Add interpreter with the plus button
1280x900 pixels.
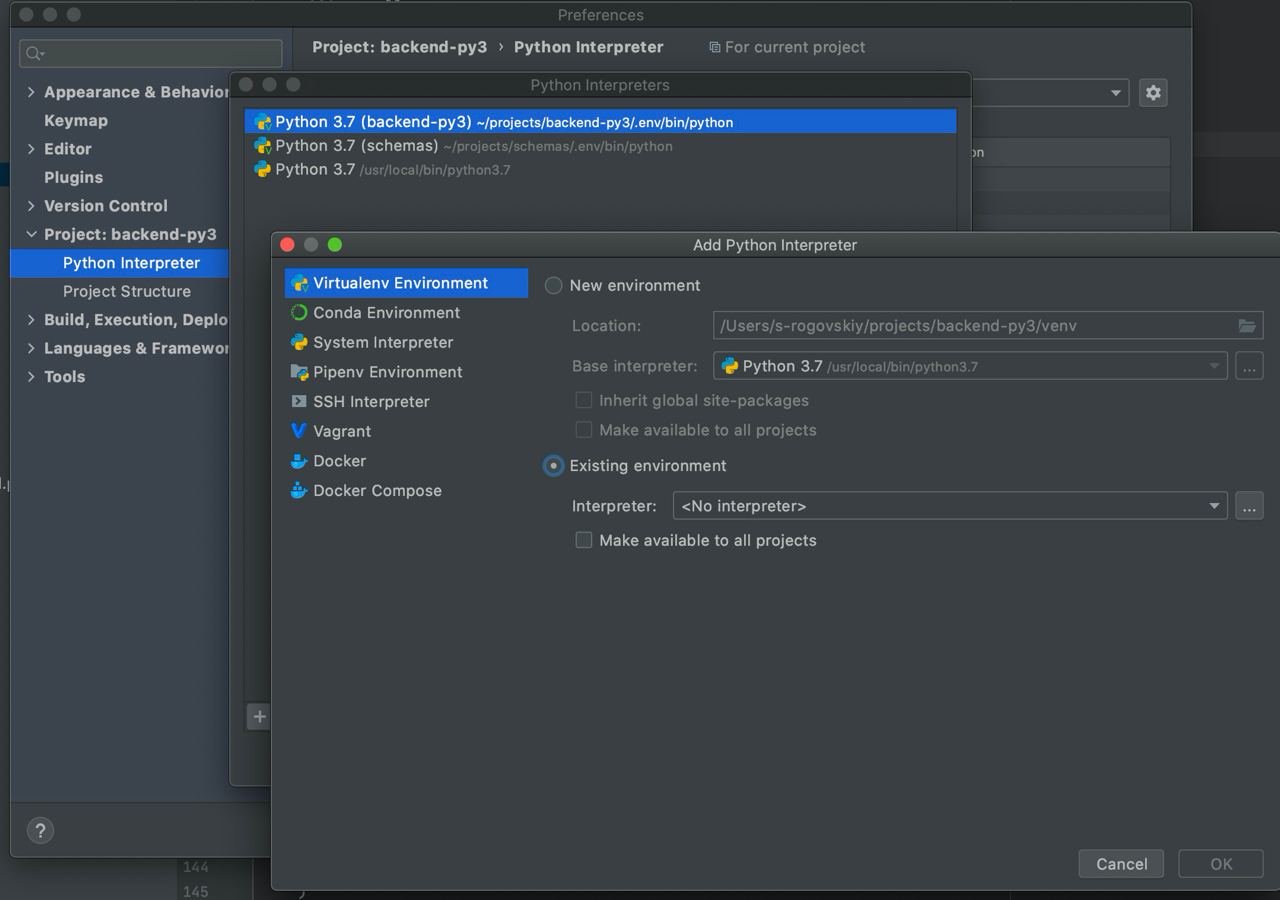pos(259,716)
